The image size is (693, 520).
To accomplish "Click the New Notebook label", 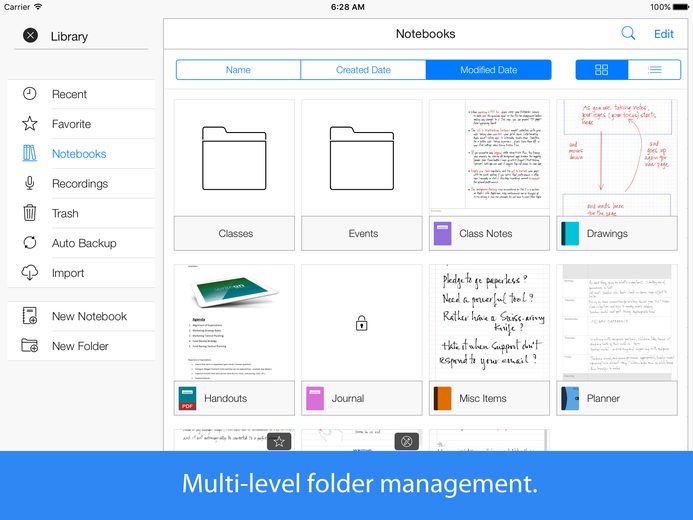I will [x=89, y=316].
